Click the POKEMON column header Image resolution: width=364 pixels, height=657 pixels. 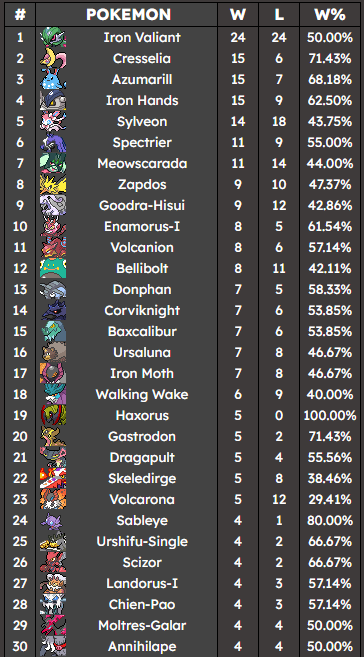click(x=128, y=15)
